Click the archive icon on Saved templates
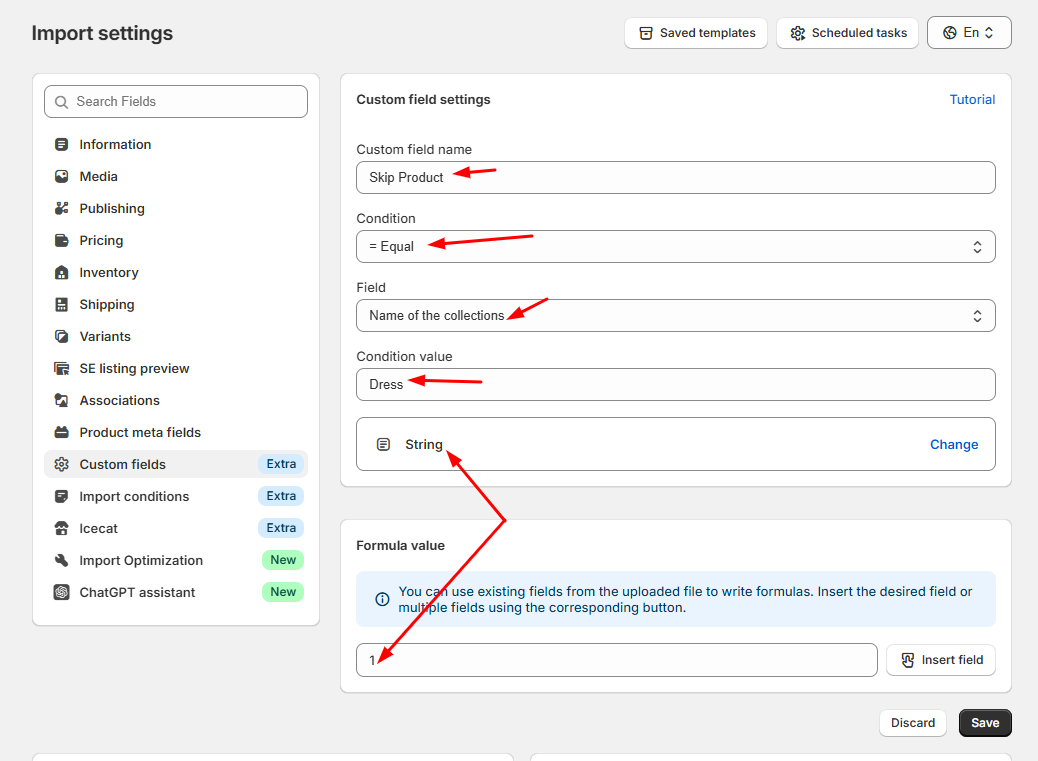The width and height of the screenshot is (1038, 761). tap(646, 33)
